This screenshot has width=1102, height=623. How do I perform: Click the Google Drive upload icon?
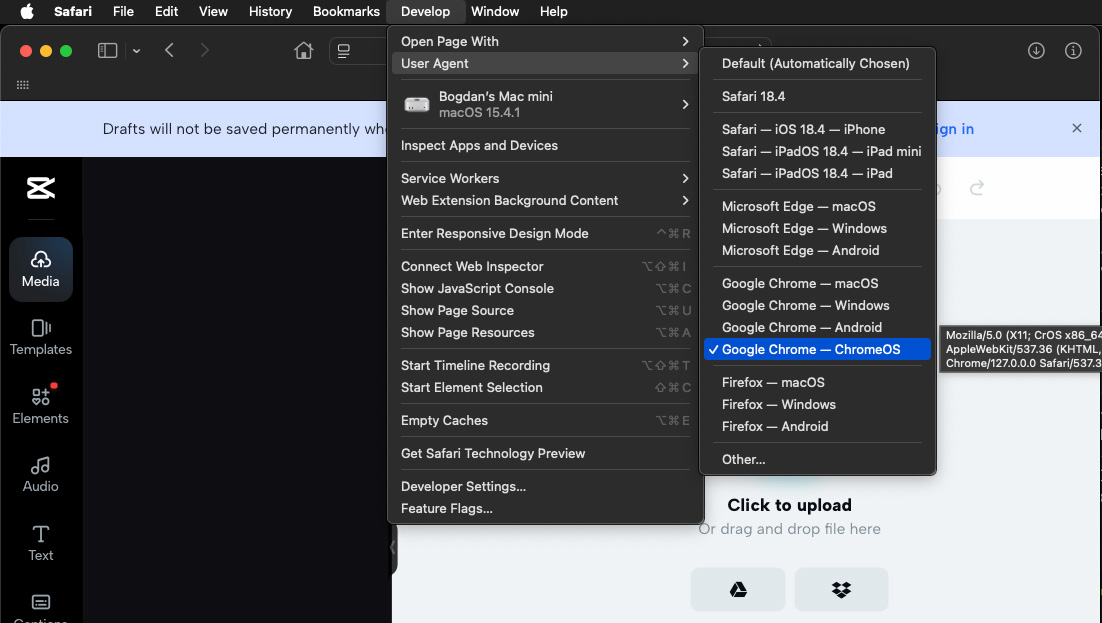point(738,589)
